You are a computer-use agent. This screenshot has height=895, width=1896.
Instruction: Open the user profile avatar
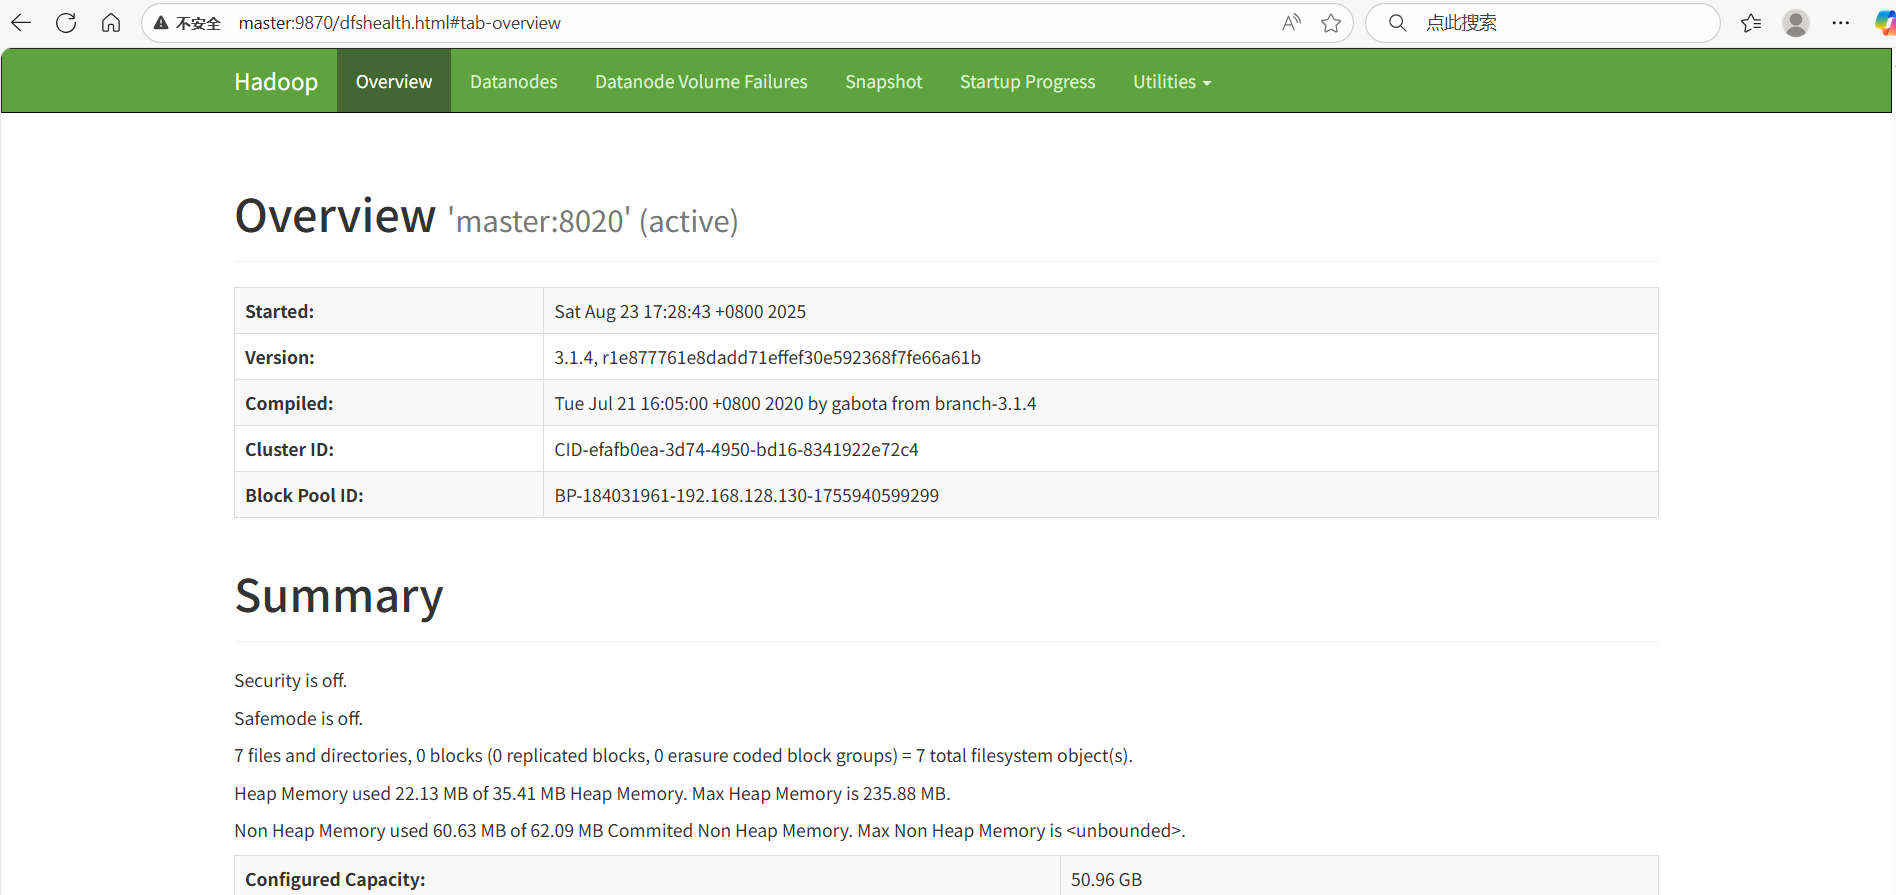(x=1796, y=23)
